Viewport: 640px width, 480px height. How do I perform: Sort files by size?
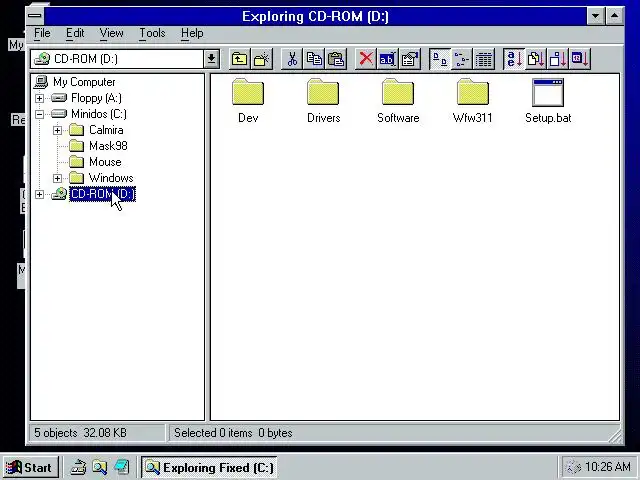click(x=558, y=60)
